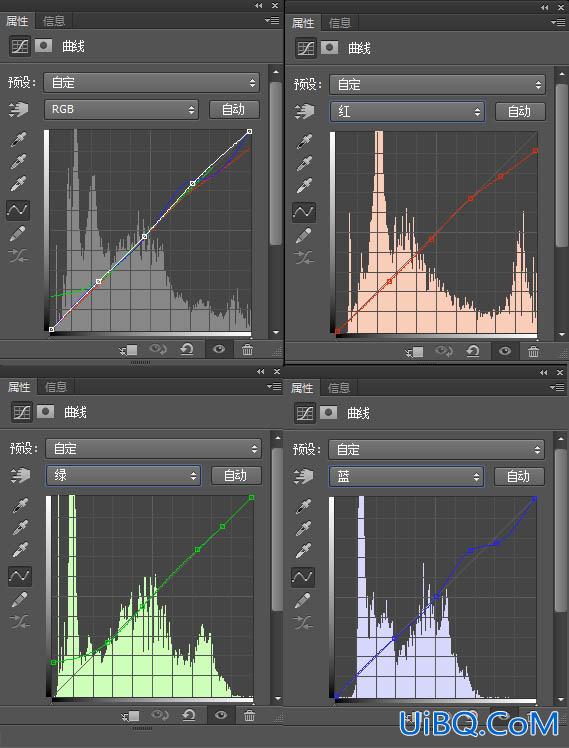This screenshot has width=569, height=748.
Task: Toggle layer visibility eye in Red curves panel
Action: [x=505, y=352]
